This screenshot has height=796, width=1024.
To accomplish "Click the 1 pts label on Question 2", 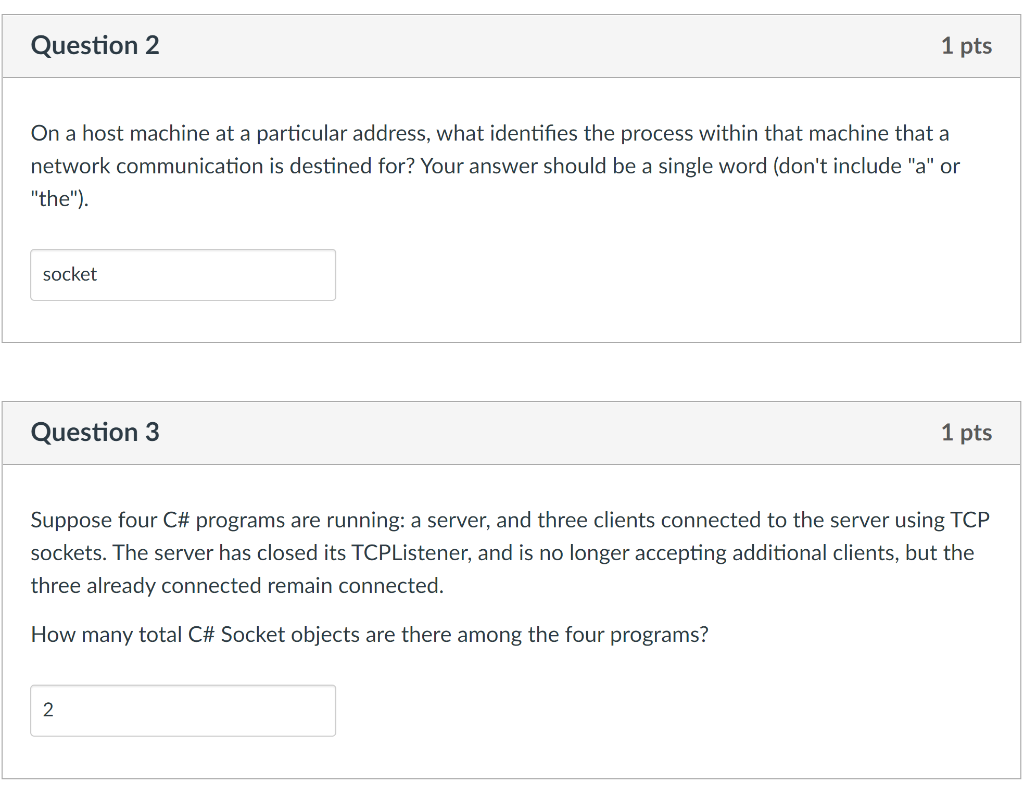I will pos(966,46).
